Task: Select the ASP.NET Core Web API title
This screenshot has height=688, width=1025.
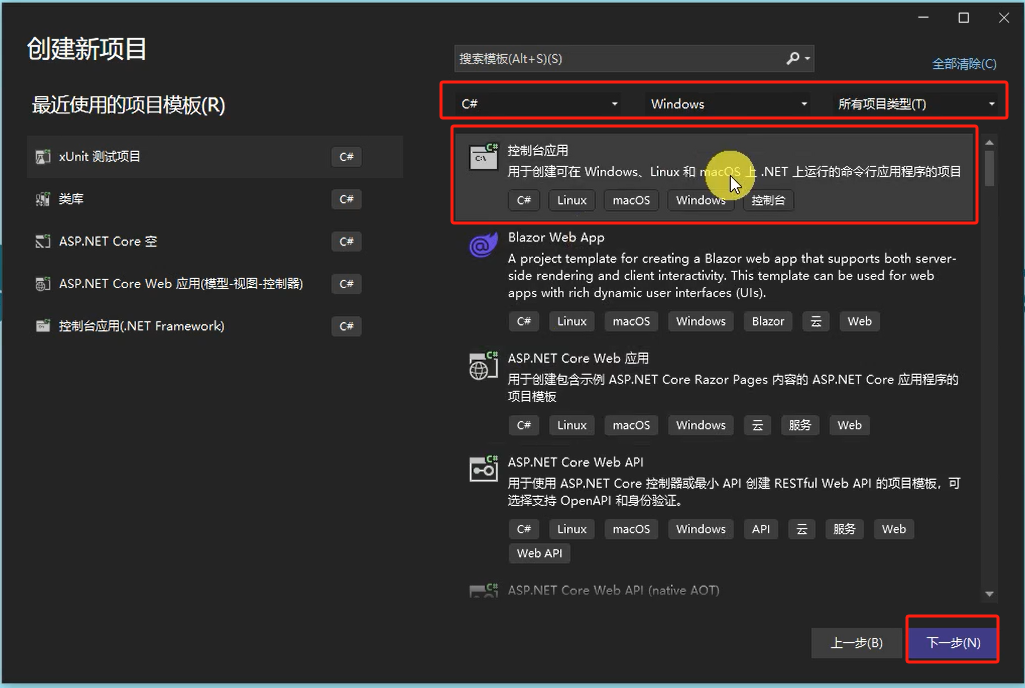Action: 576,462
